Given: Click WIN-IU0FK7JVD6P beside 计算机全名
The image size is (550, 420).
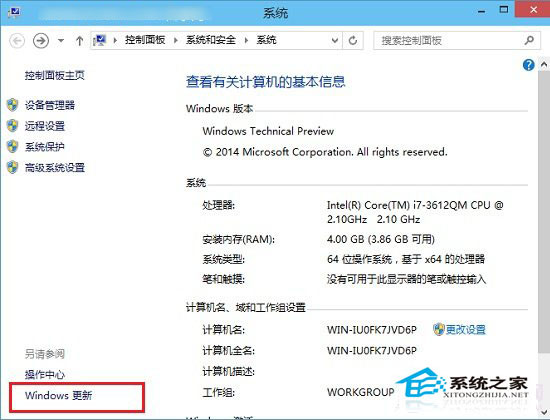Looking at the screenshot, I should tap(372, 351).
